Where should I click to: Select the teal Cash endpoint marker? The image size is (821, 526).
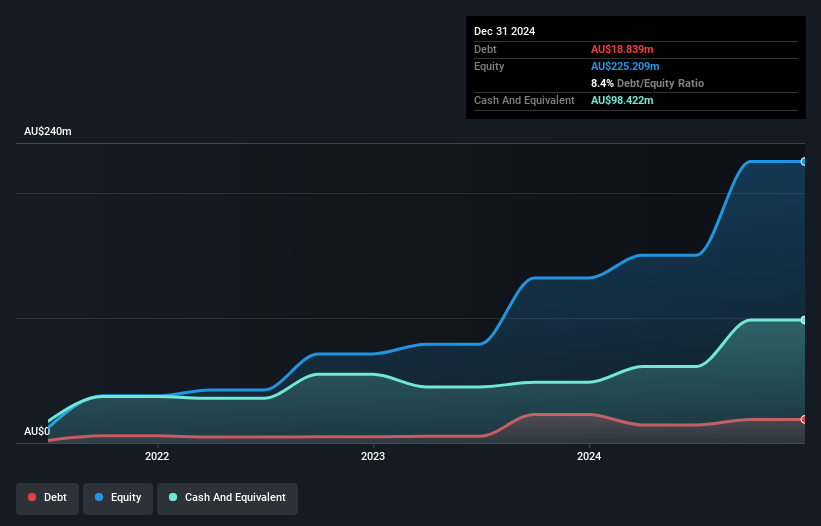click(x=804, y=320)
